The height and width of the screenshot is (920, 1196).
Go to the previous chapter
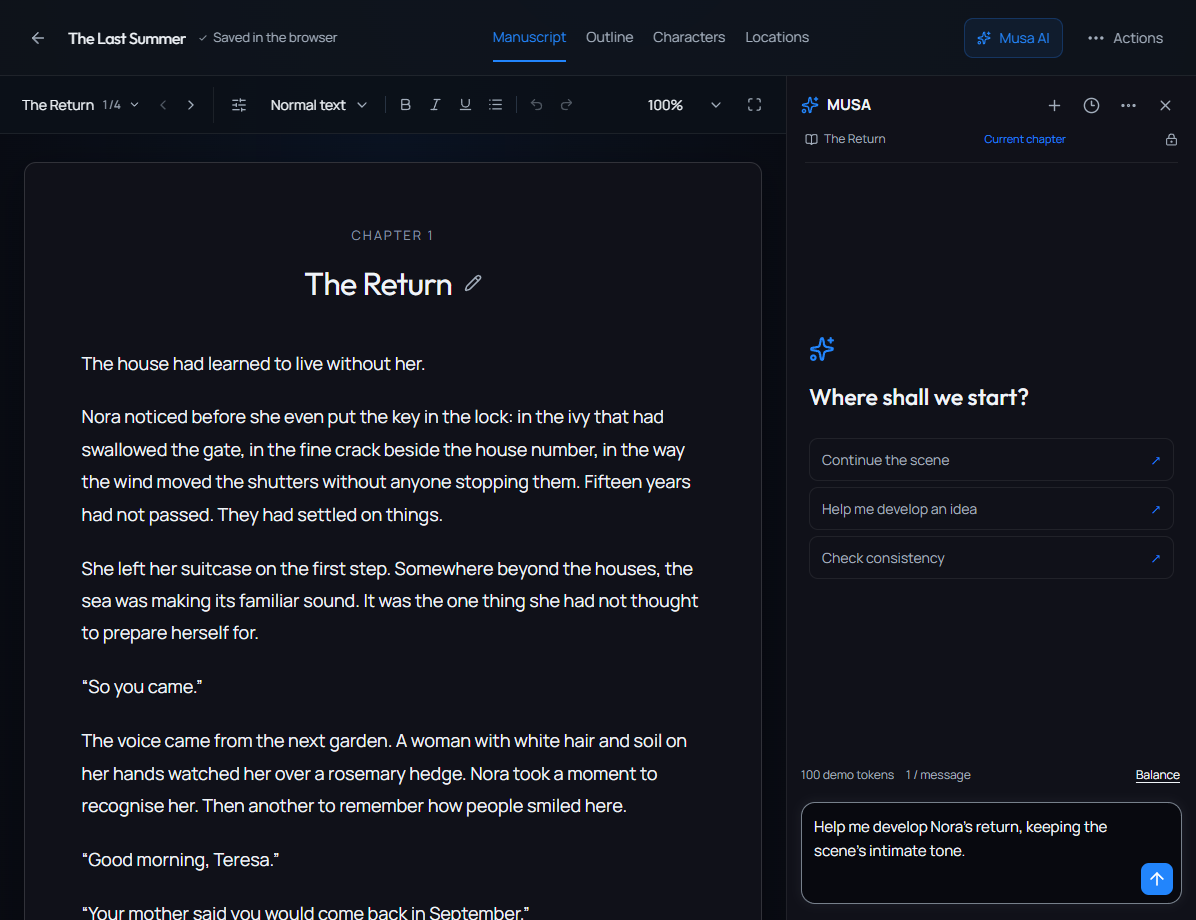pyautogui.click(x=163, y=105)
